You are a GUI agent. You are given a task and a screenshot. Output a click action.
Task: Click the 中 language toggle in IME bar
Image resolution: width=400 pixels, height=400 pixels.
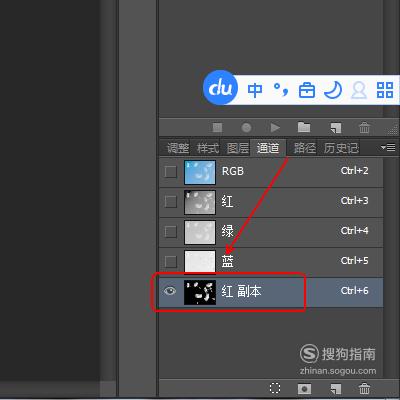[x=255, y=90]
